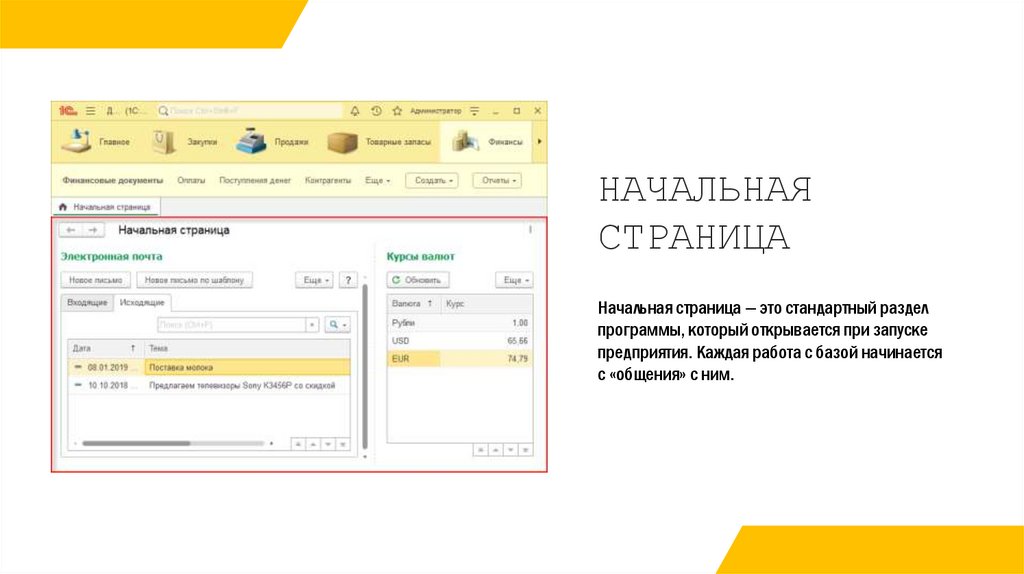Expand Еще menu in Курсы валют

[x=514, y=280]
